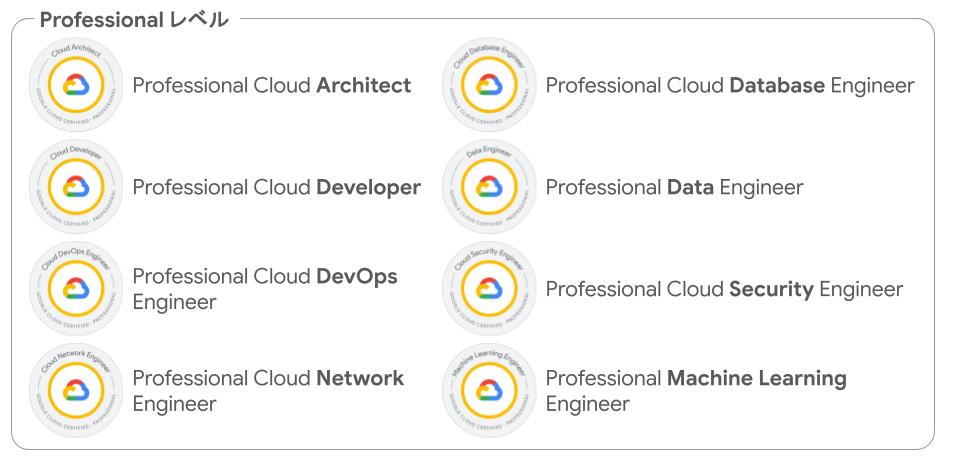Screen dimensions: 960x460
Task: Click the bold word Architect
Action: tap(364, 85)
